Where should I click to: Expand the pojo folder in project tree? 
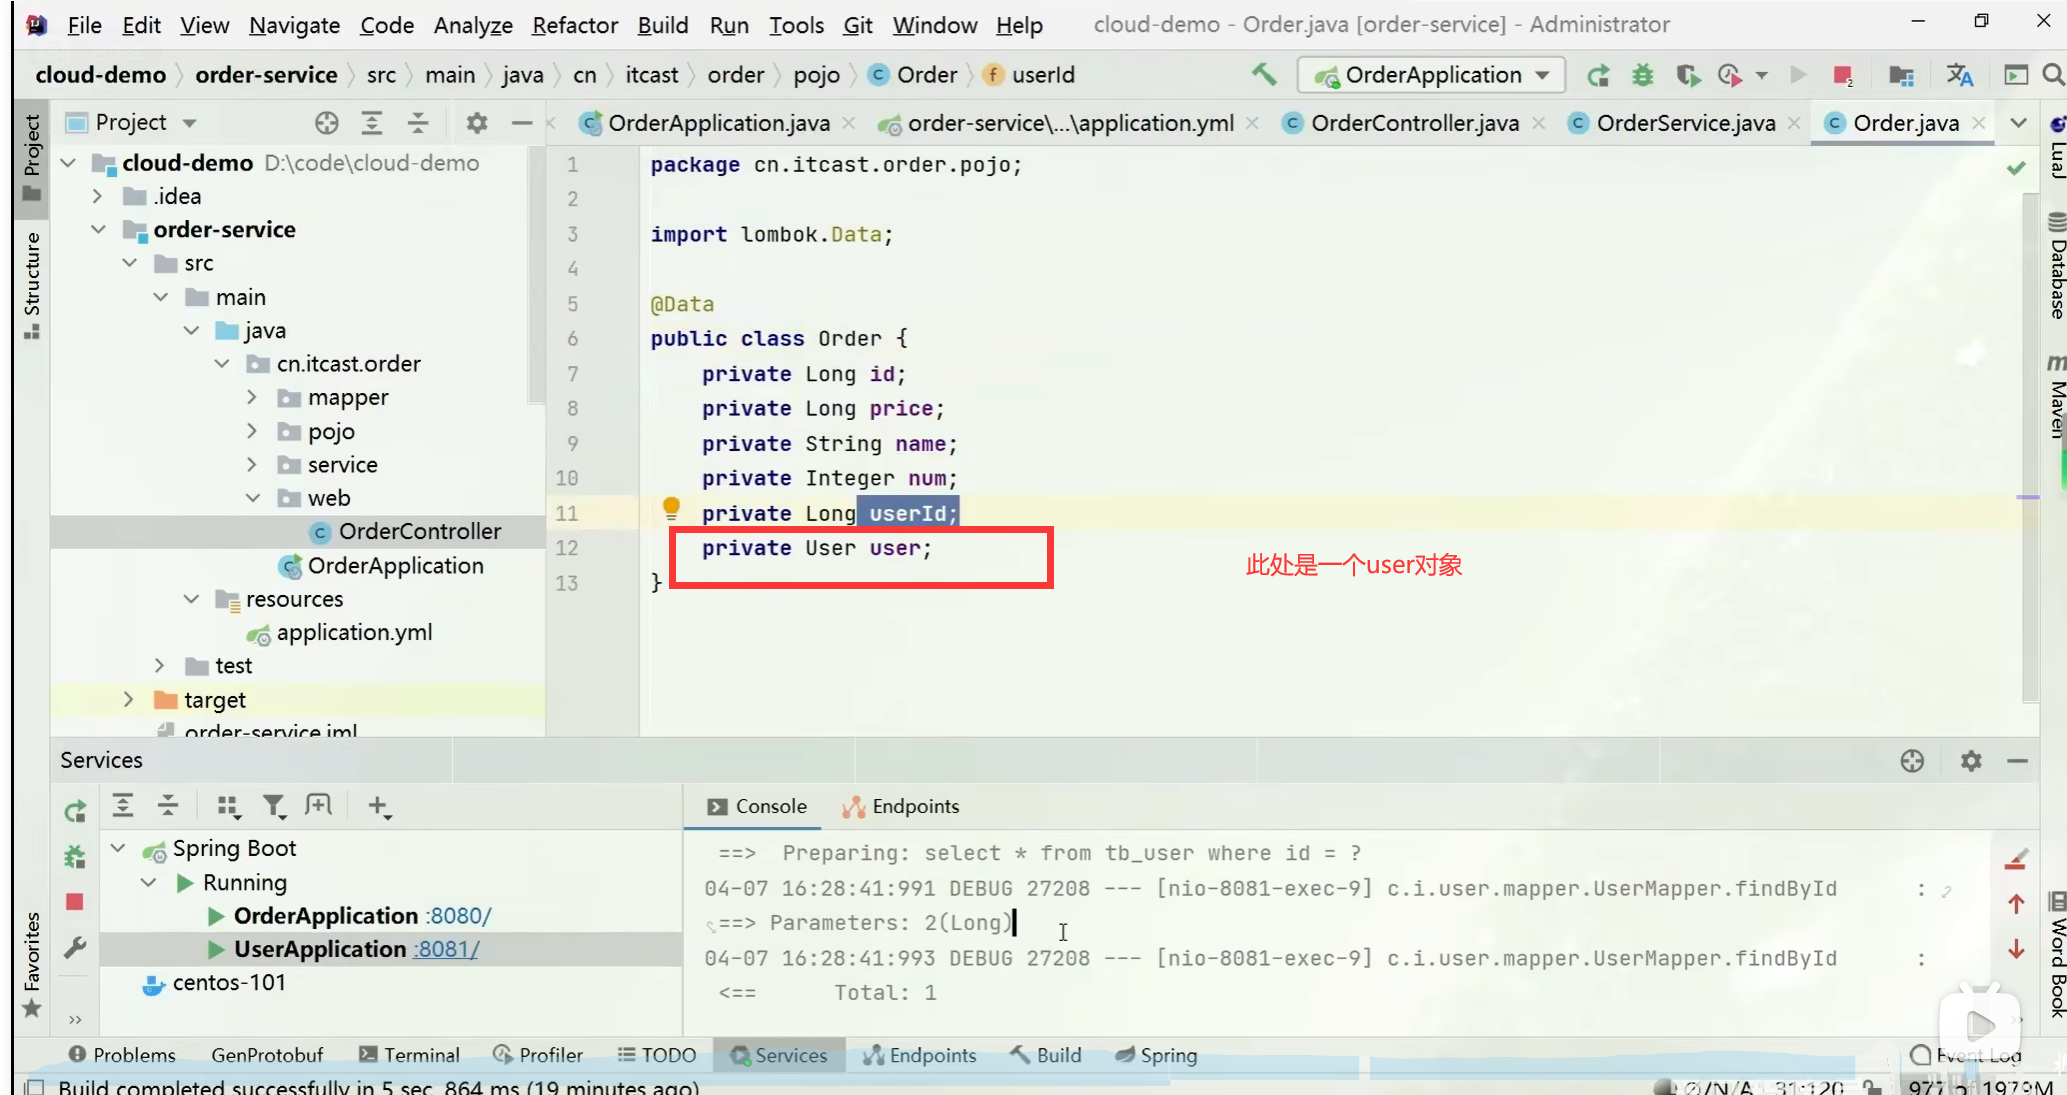point(252,431)
